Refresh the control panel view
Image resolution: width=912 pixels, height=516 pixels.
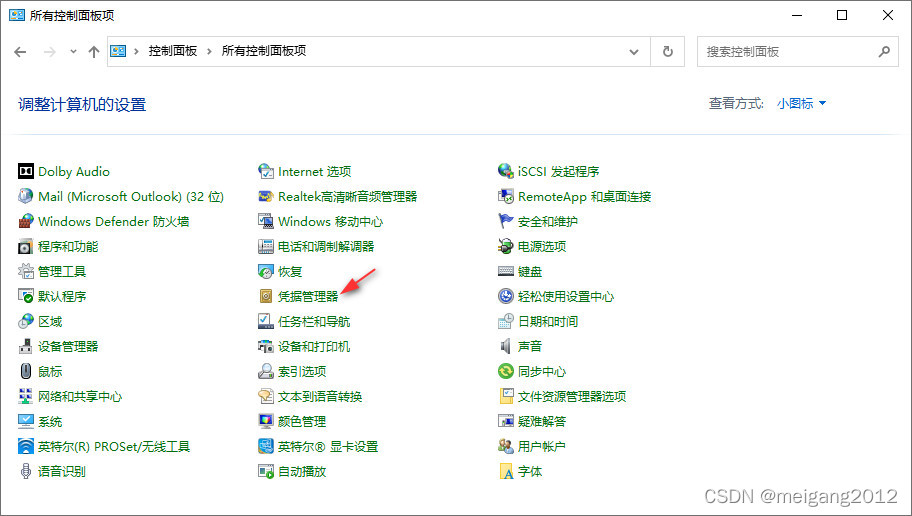click(668, 52)
